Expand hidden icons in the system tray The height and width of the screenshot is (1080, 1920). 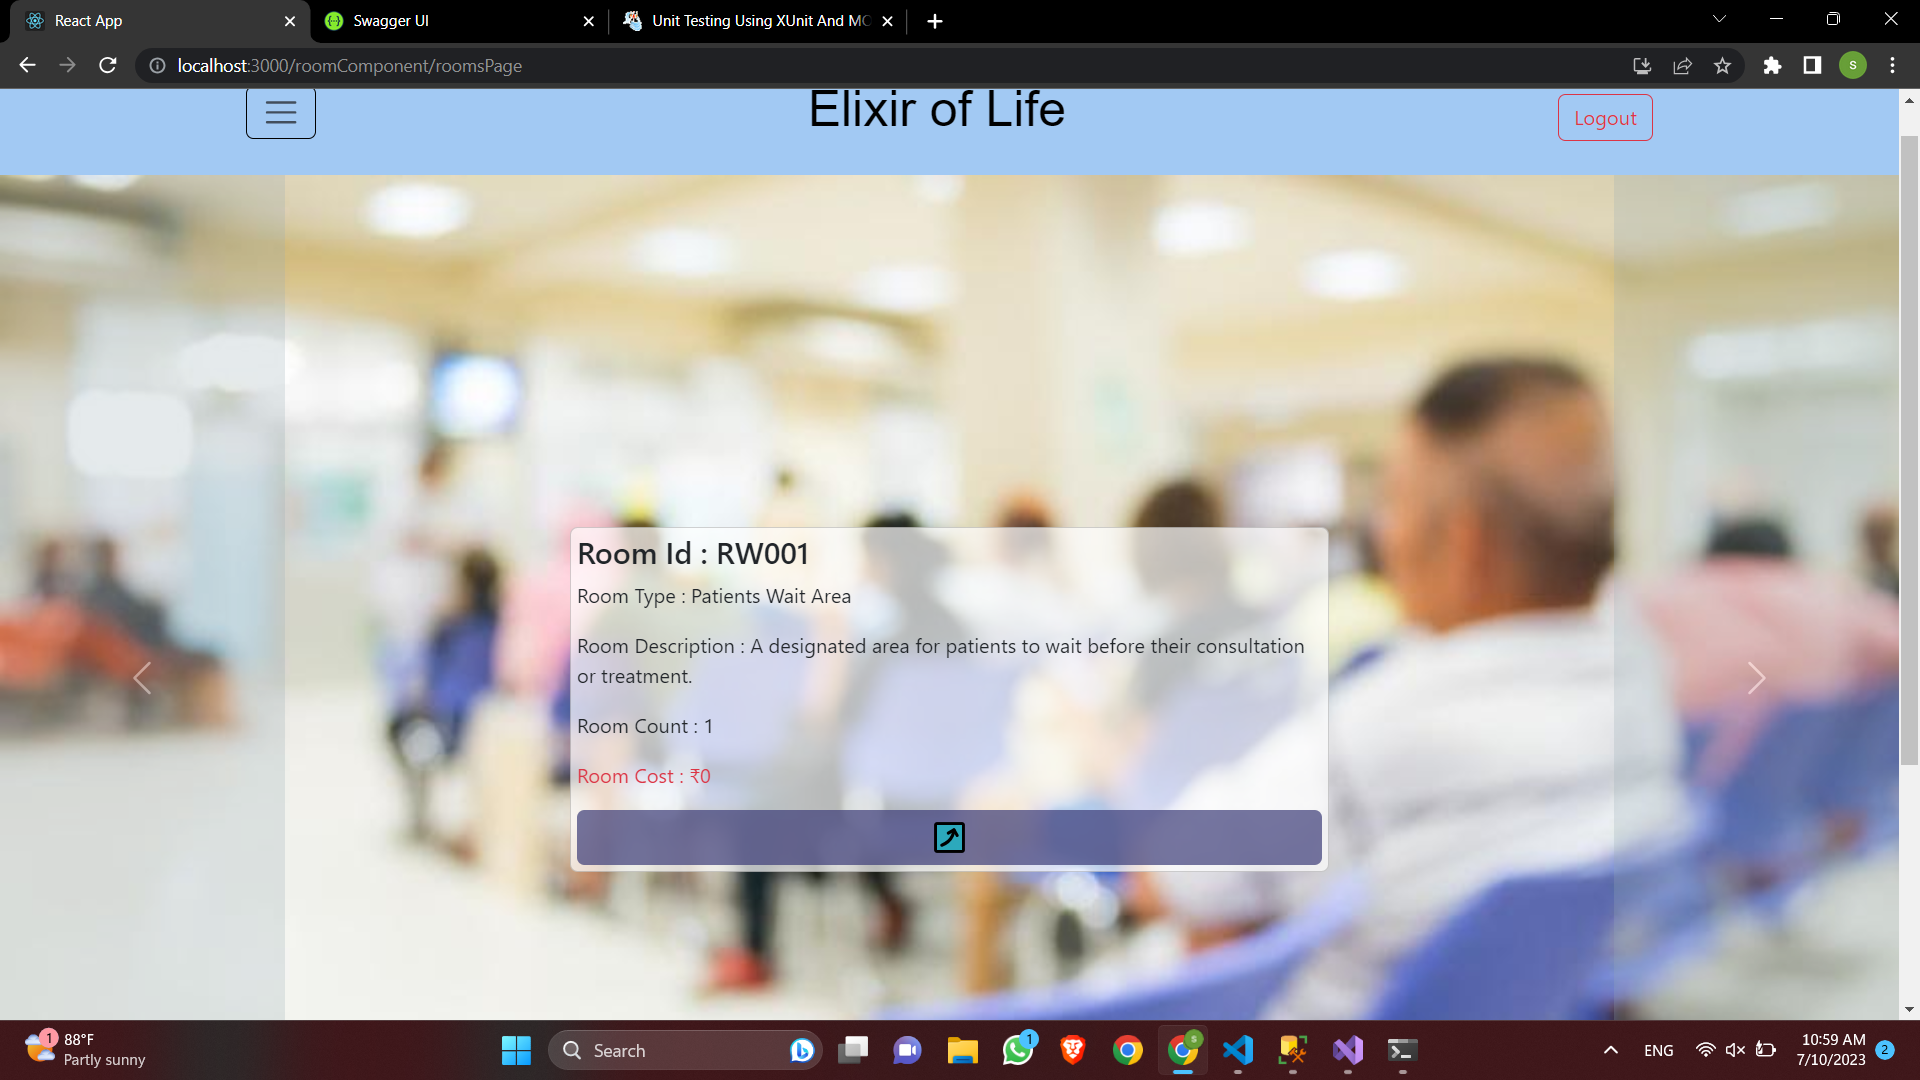coord(1612,1050)
